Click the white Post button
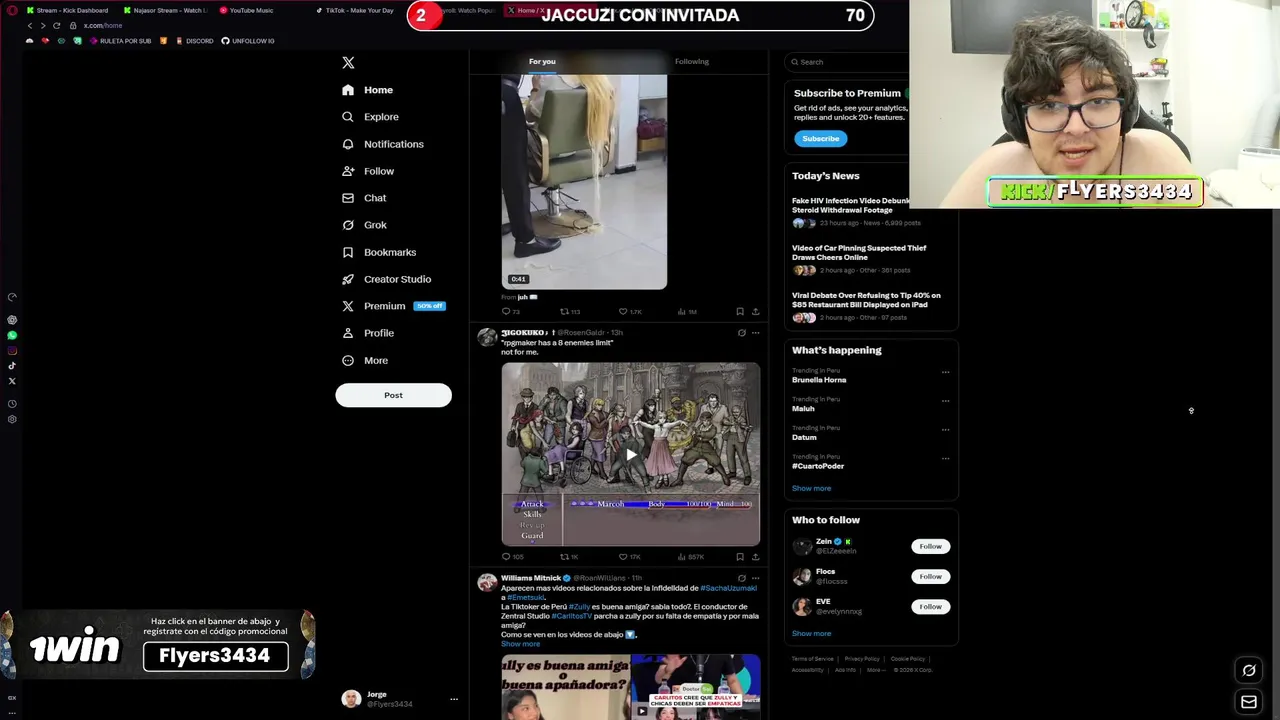This screenshot has width=1280, height=720. pos(393,395)
